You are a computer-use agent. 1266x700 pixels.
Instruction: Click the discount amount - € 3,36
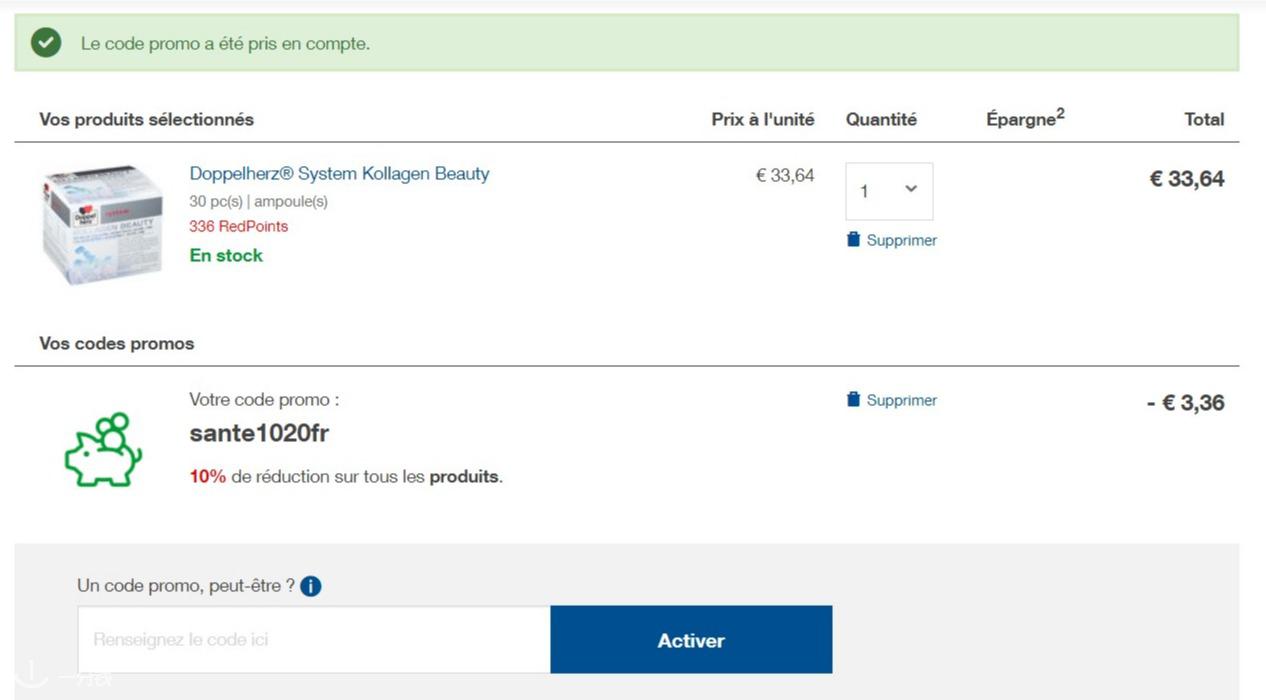coord(1185,403)
